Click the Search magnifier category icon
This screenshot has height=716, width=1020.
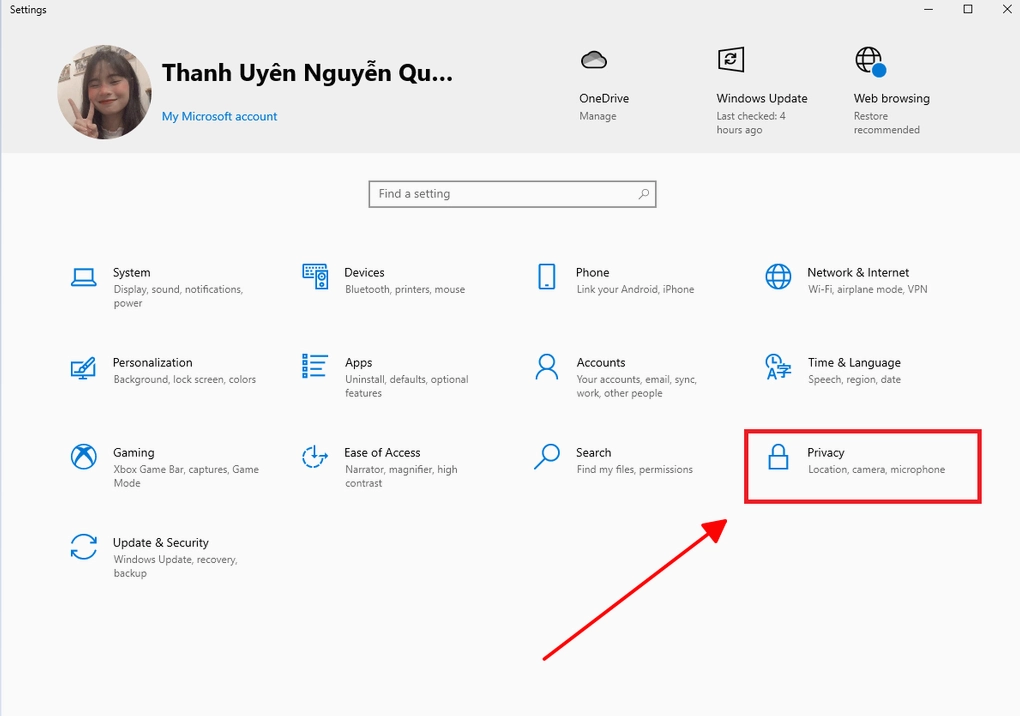[x=546, y=457]
